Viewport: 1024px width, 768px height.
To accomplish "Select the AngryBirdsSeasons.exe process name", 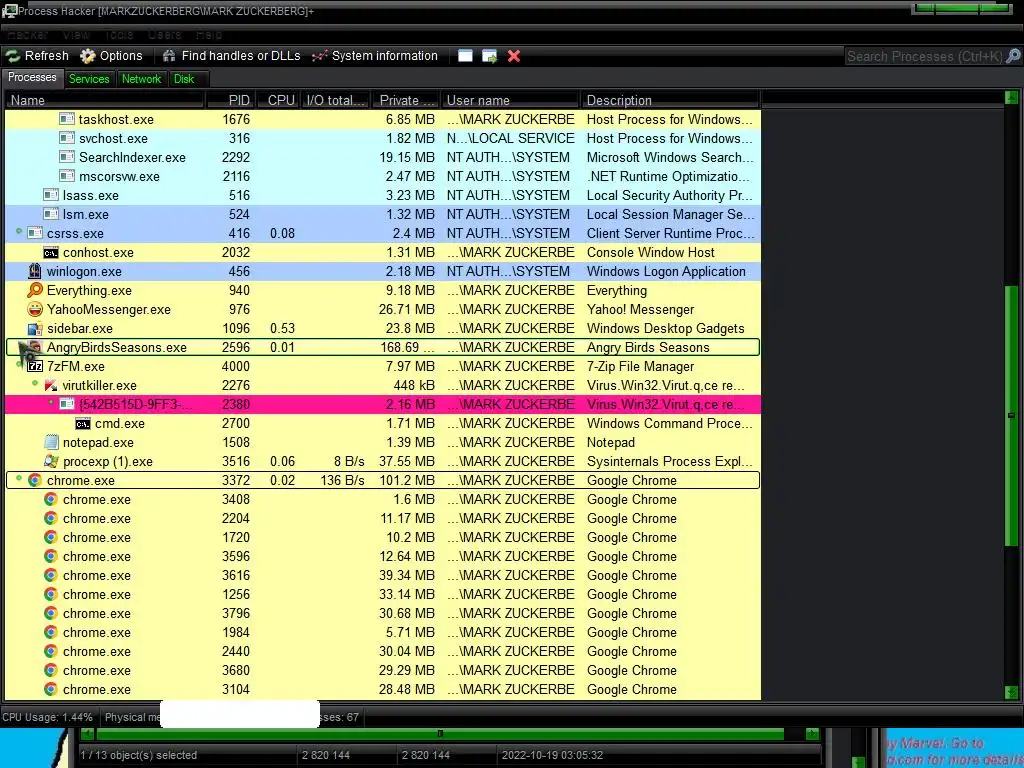I will pos(116,347).
